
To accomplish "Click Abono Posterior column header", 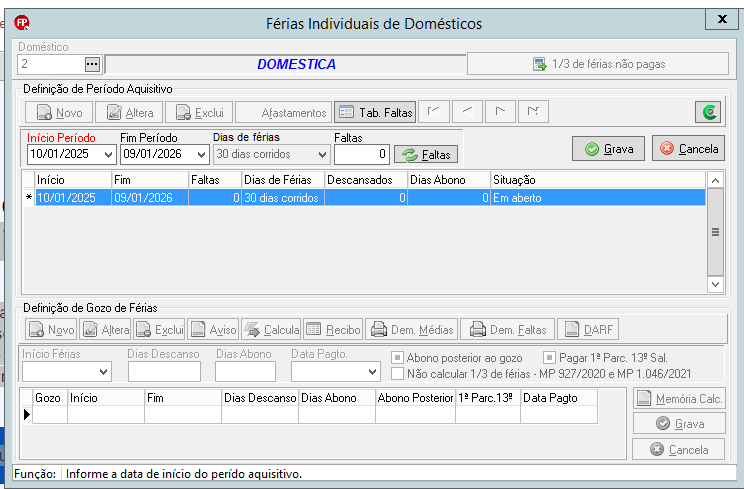I will (x=415, y=398).
